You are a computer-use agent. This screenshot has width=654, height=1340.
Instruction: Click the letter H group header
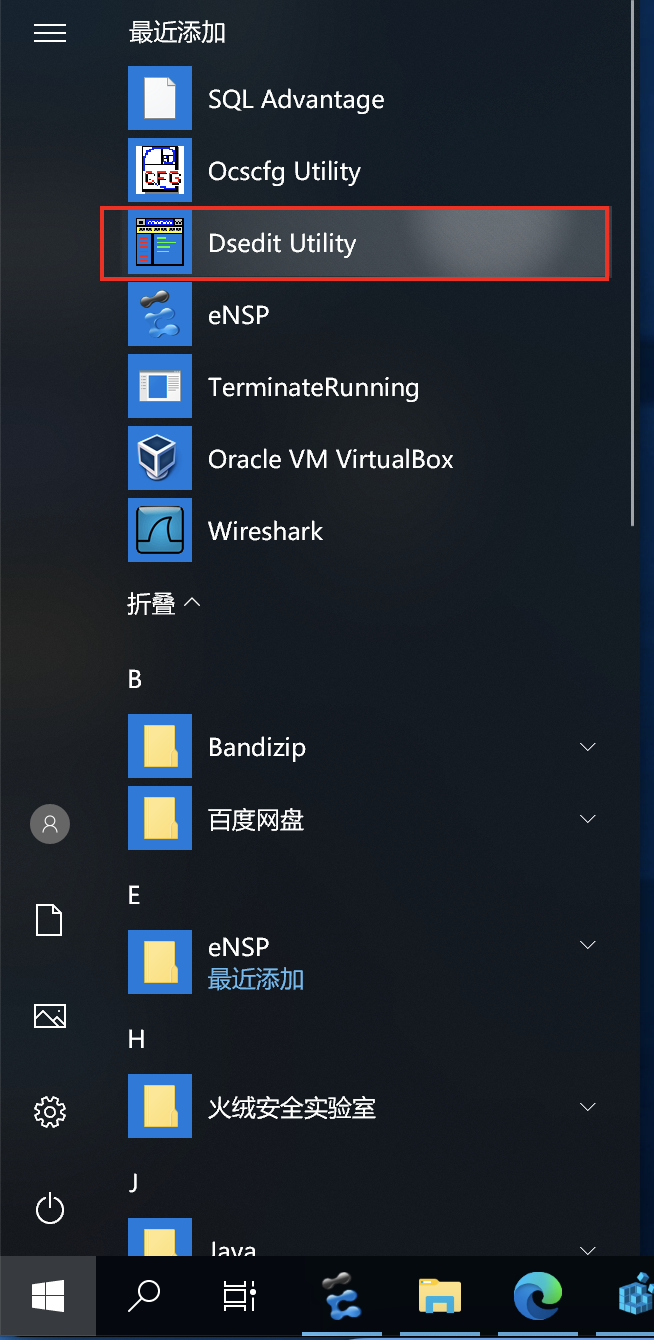[x=136, y=1039]
